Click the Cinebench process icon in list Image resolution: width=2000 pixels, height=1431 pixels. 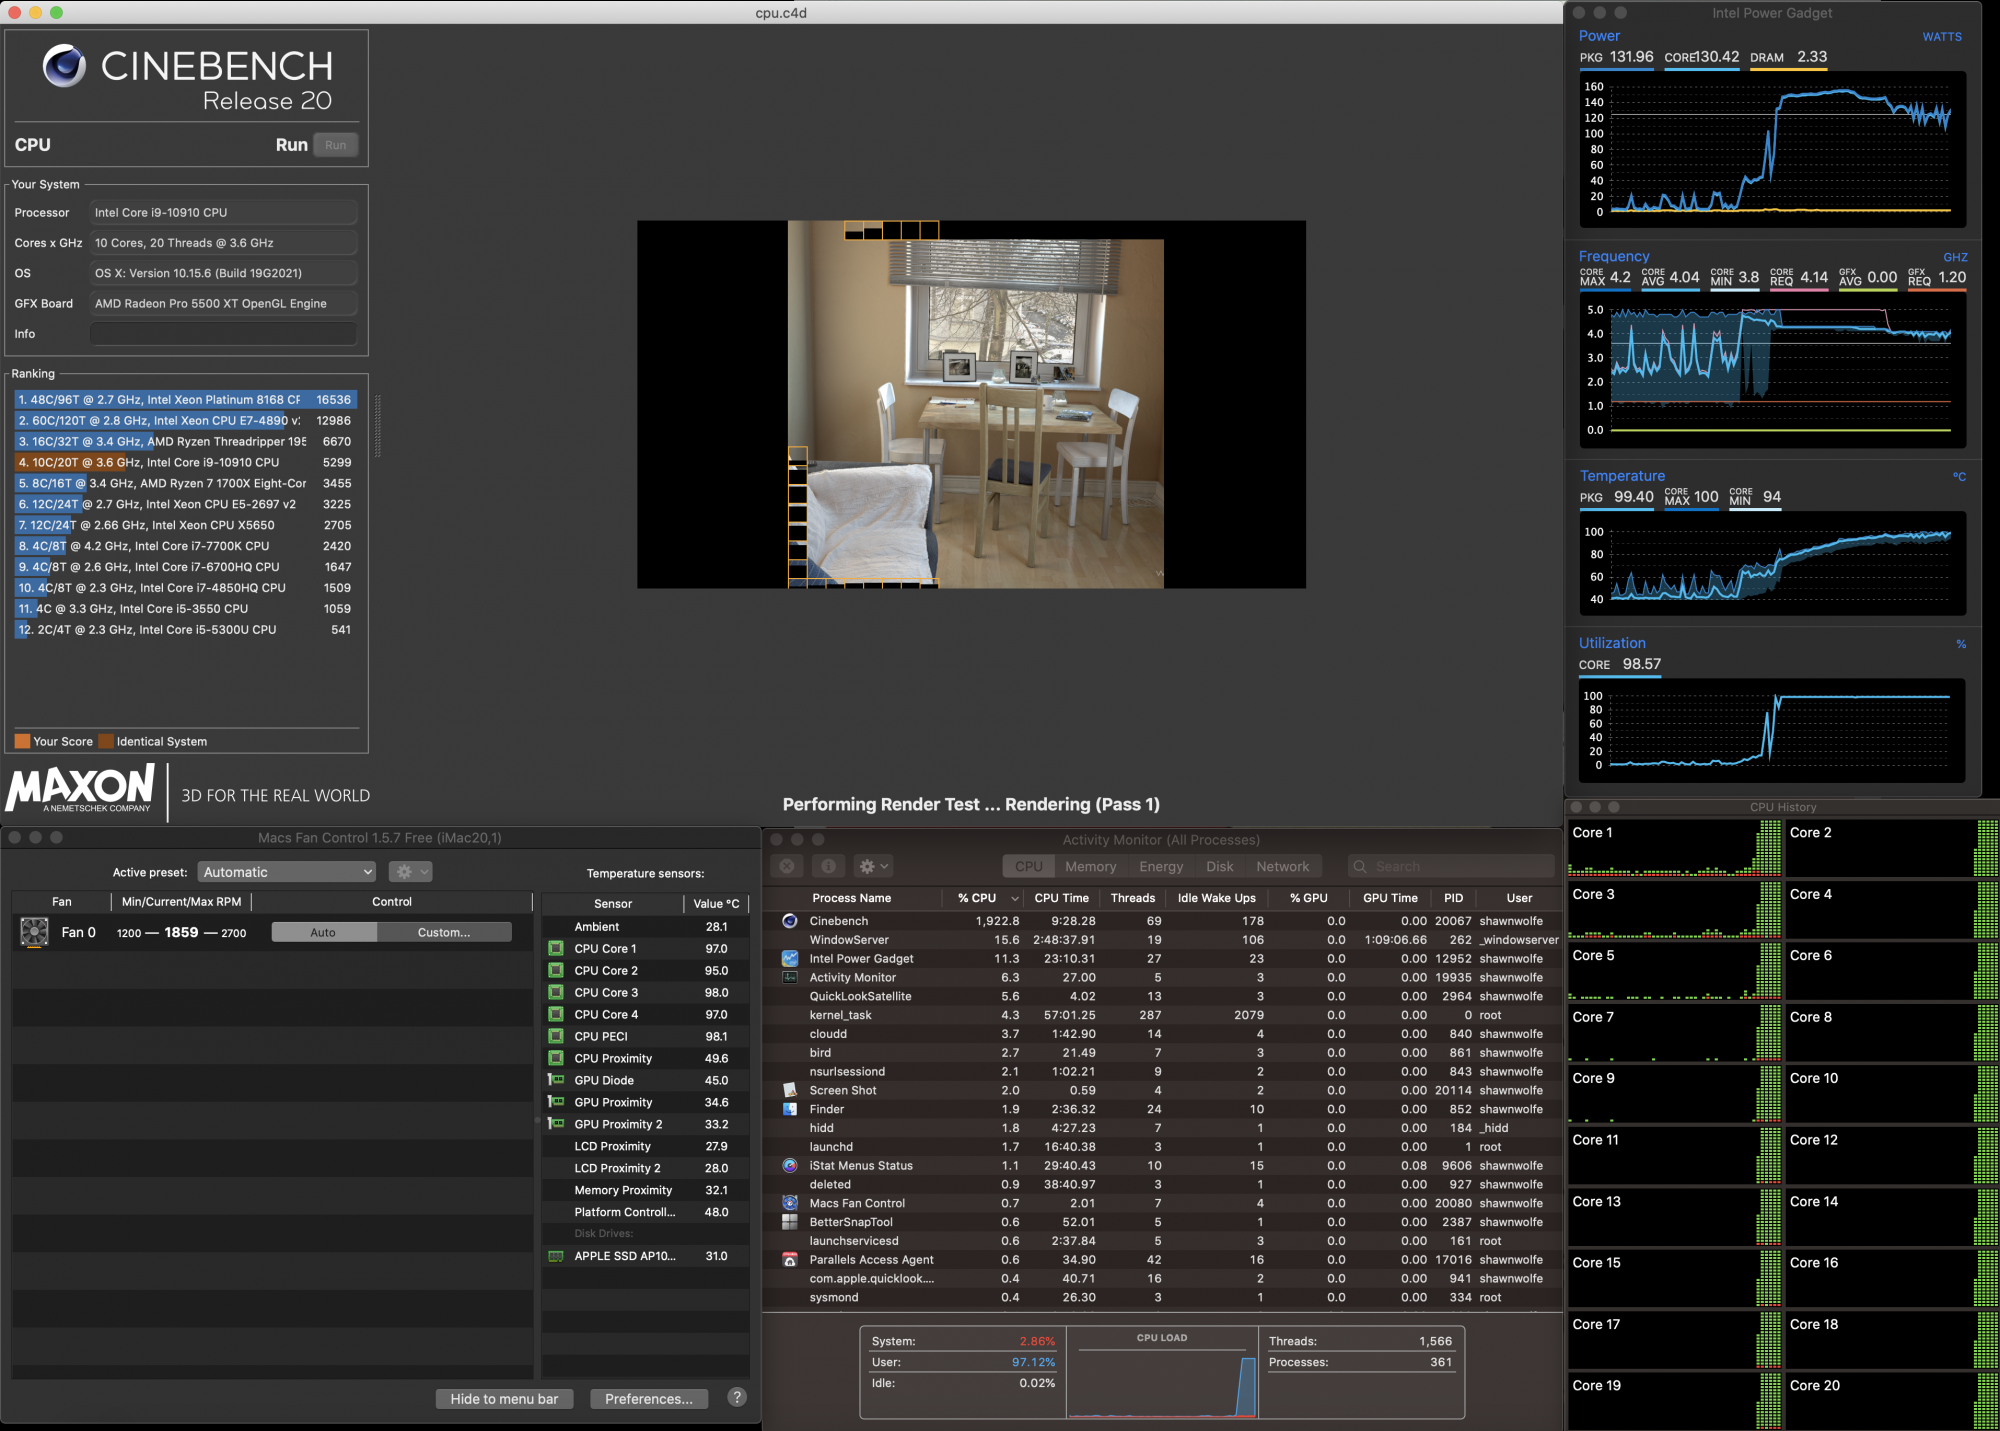(789, 921)
